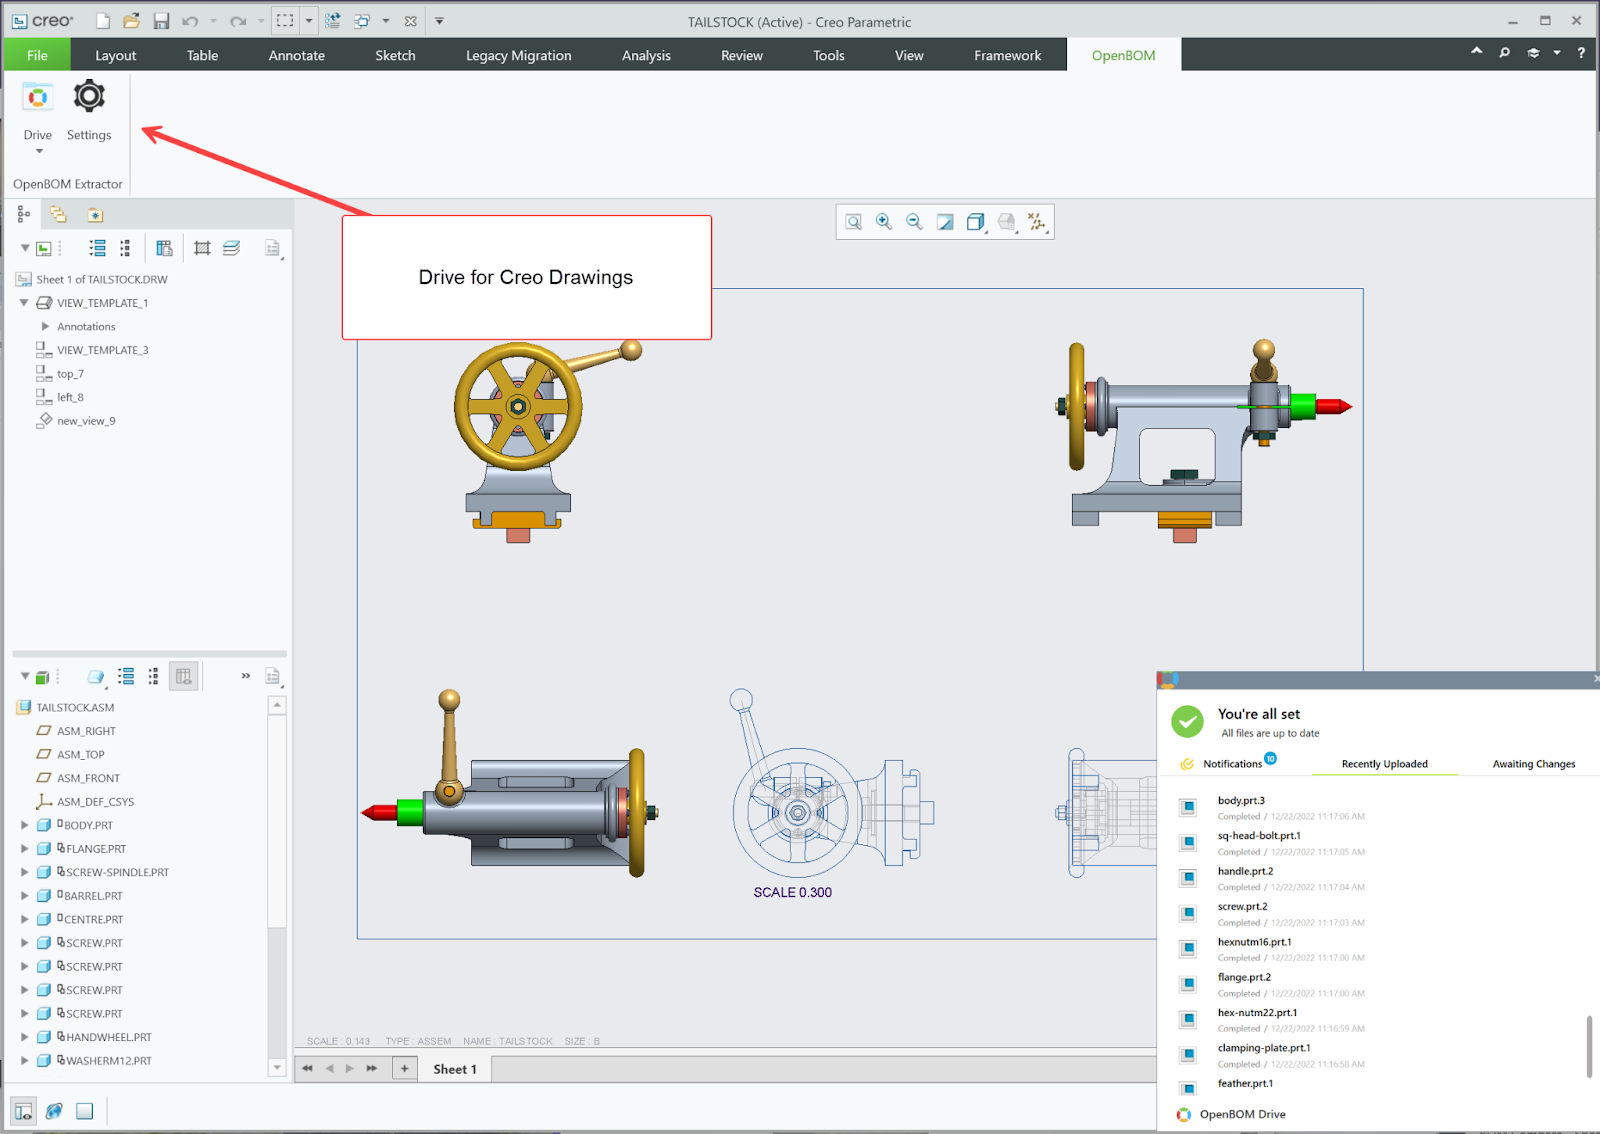
Task: Collapse the VIEW_TEMPLATE_1 node
Action: (x=24, y=303)
